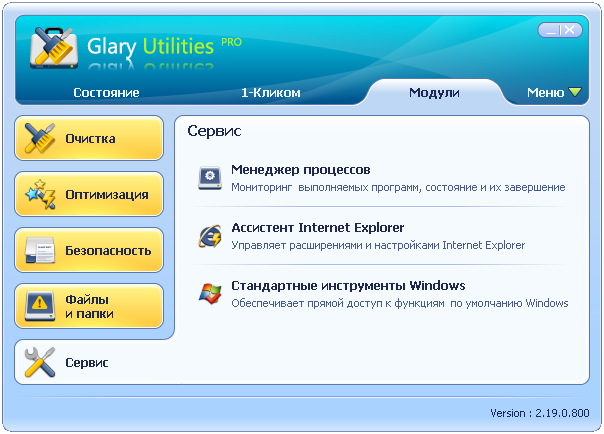Click the stars and lightning Оптимизация icon
This screenshot has height=434, width=604.
[x=40, y=194]
